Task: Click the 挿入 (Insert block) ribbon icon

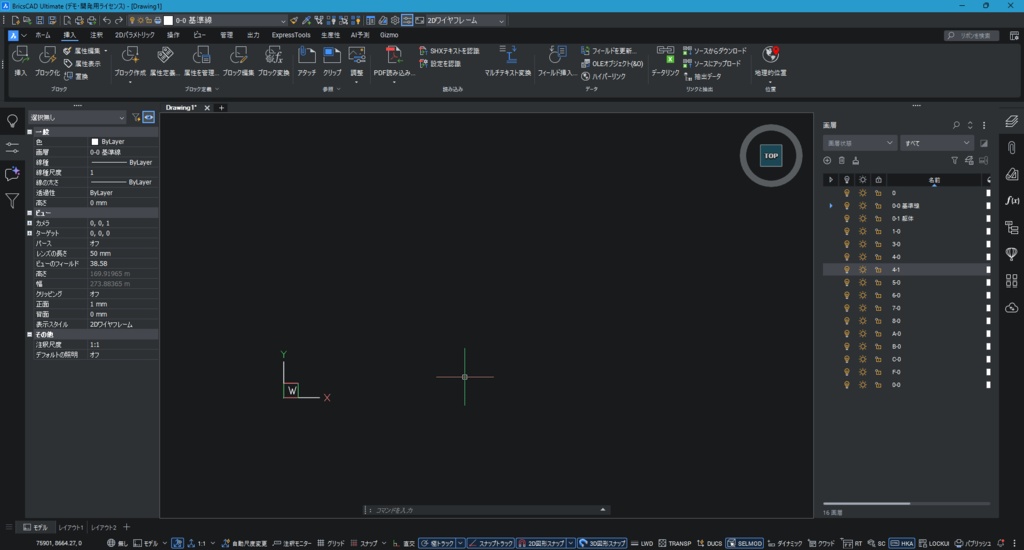Action: (20, 56)
